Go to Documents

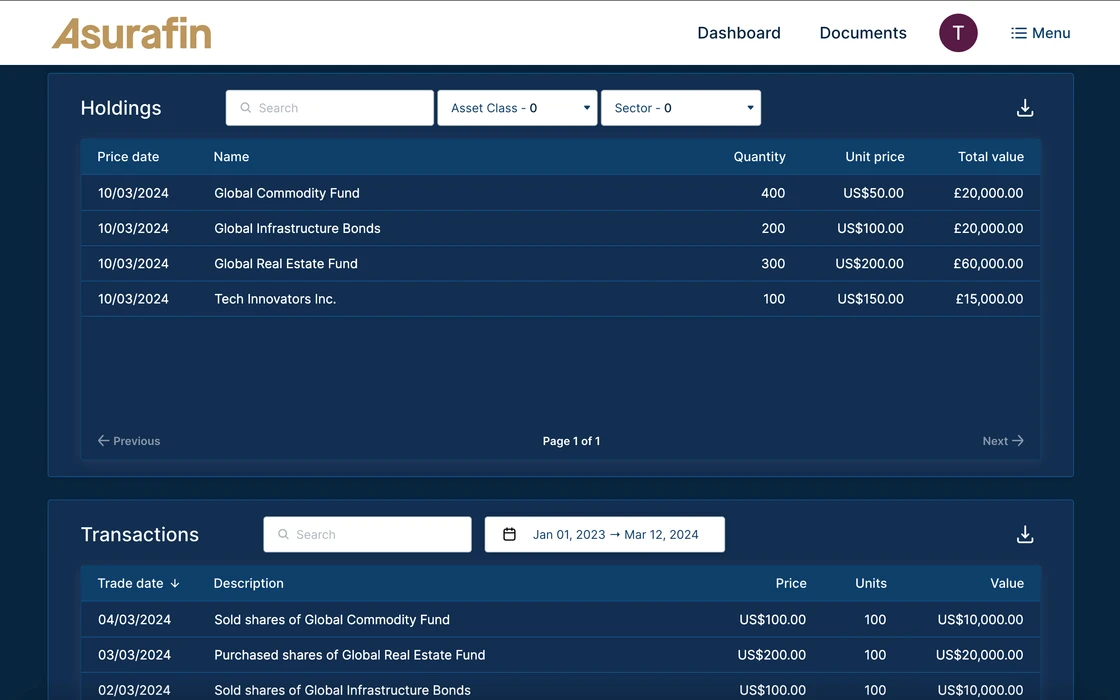863,33
